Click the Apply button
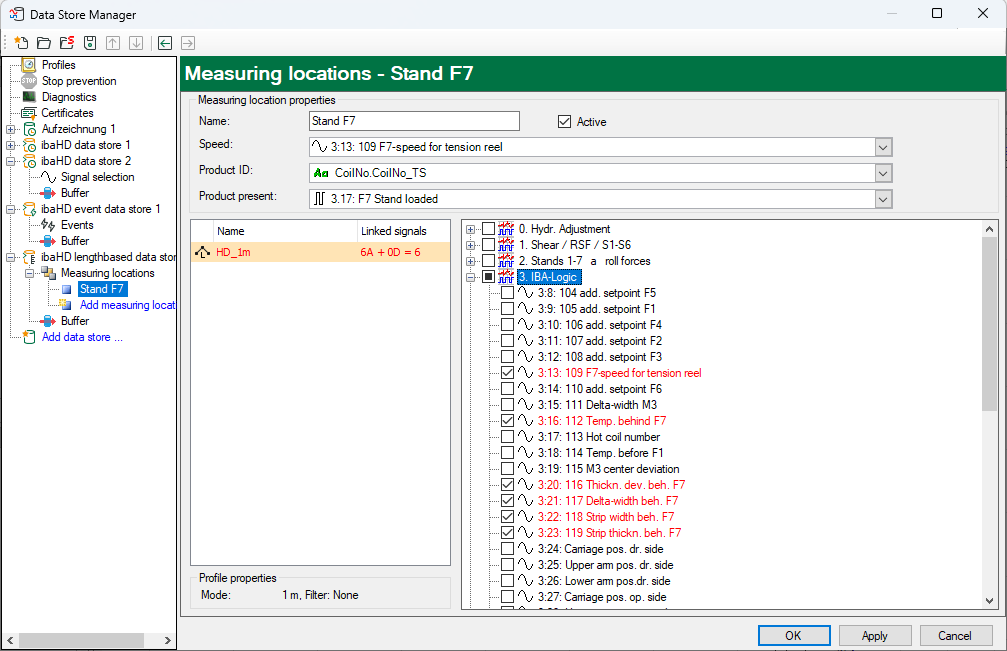The image size is (1007, 651). tap(874, 635)
